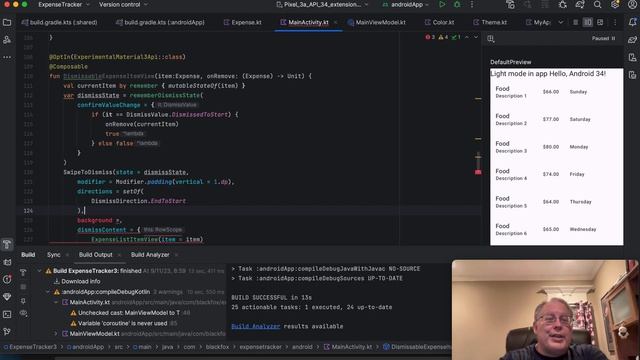This screenshot has width=640, height=360.
Task: Switch to the build.gradle.kts (:shared) tab
Action: tap(59, 22)
